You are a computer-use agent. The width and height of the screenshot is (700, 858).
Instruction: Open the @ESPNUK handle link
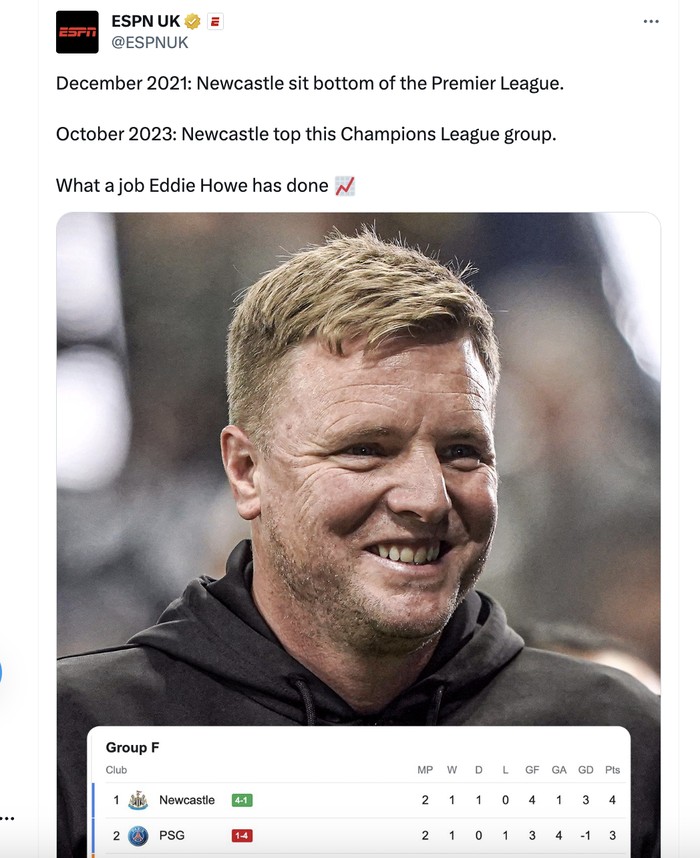[150, 42]
